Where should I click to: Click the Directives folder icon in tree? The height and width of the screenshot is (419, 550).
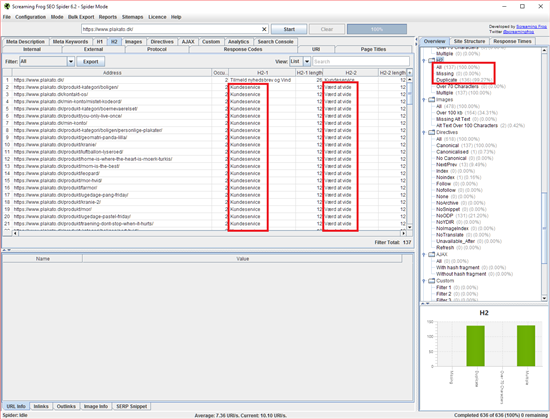point(432,132)
